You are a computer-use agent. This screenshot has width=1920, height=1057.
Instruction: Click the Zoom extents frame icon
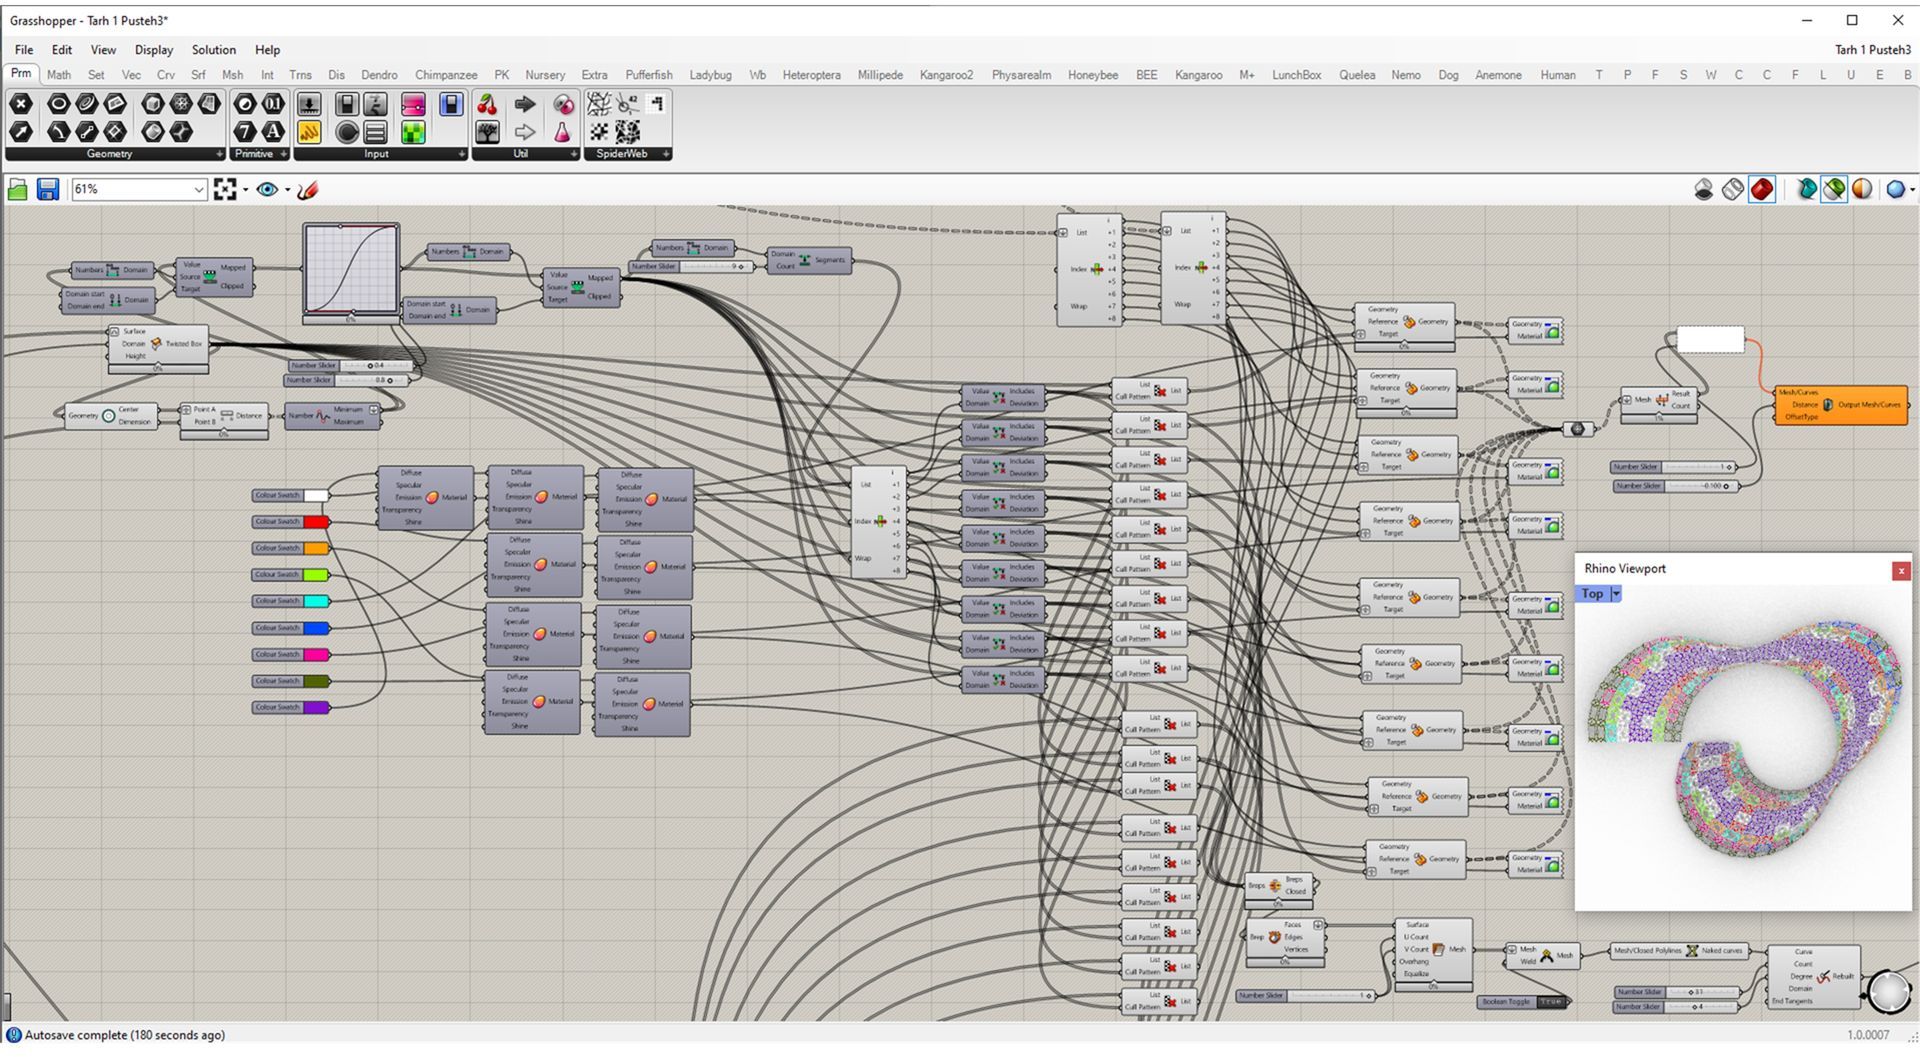click(x=225, y=189)
